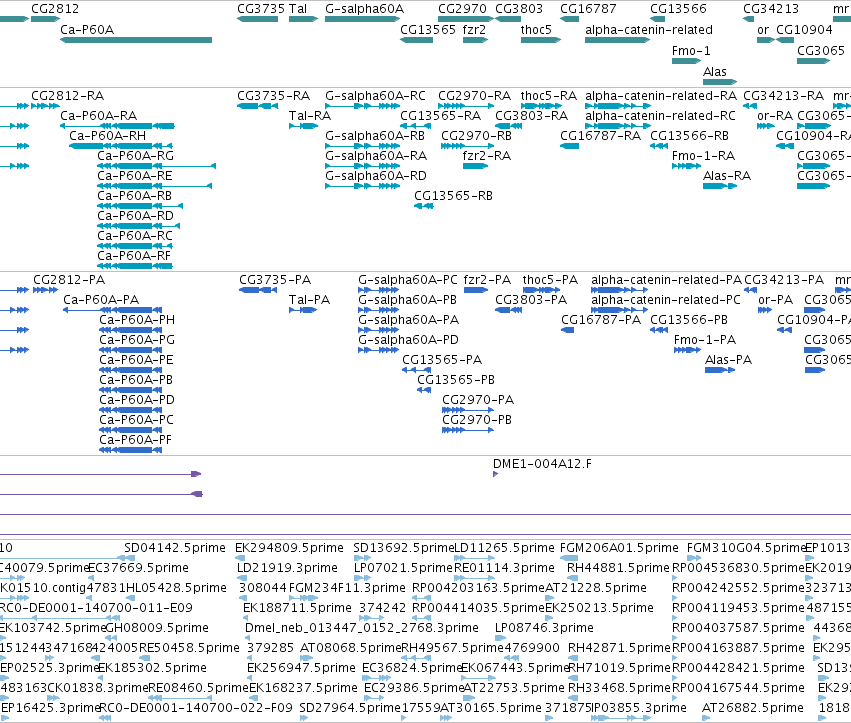Click protein label CG3735-PA
The height and width of the screenshot is (723, 851).
(275, 280)
